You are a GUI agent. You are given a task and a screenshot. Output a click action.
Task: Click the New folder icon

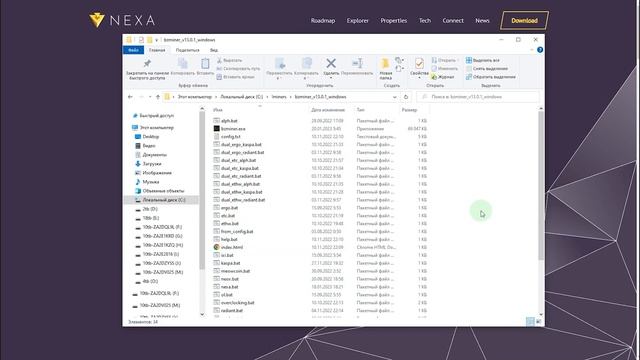click(x=385, y=64)
